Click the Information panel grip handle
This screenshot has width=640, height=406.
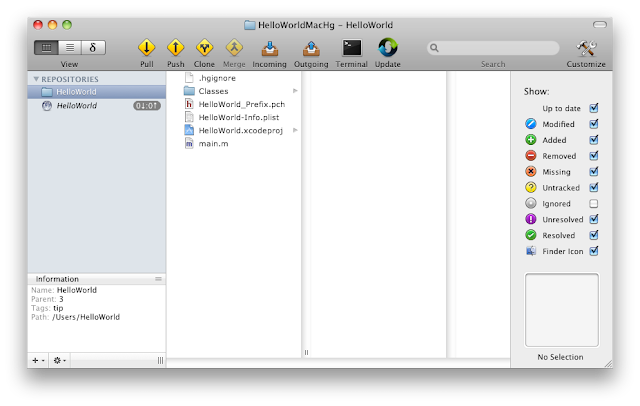(x=158, y=279)
